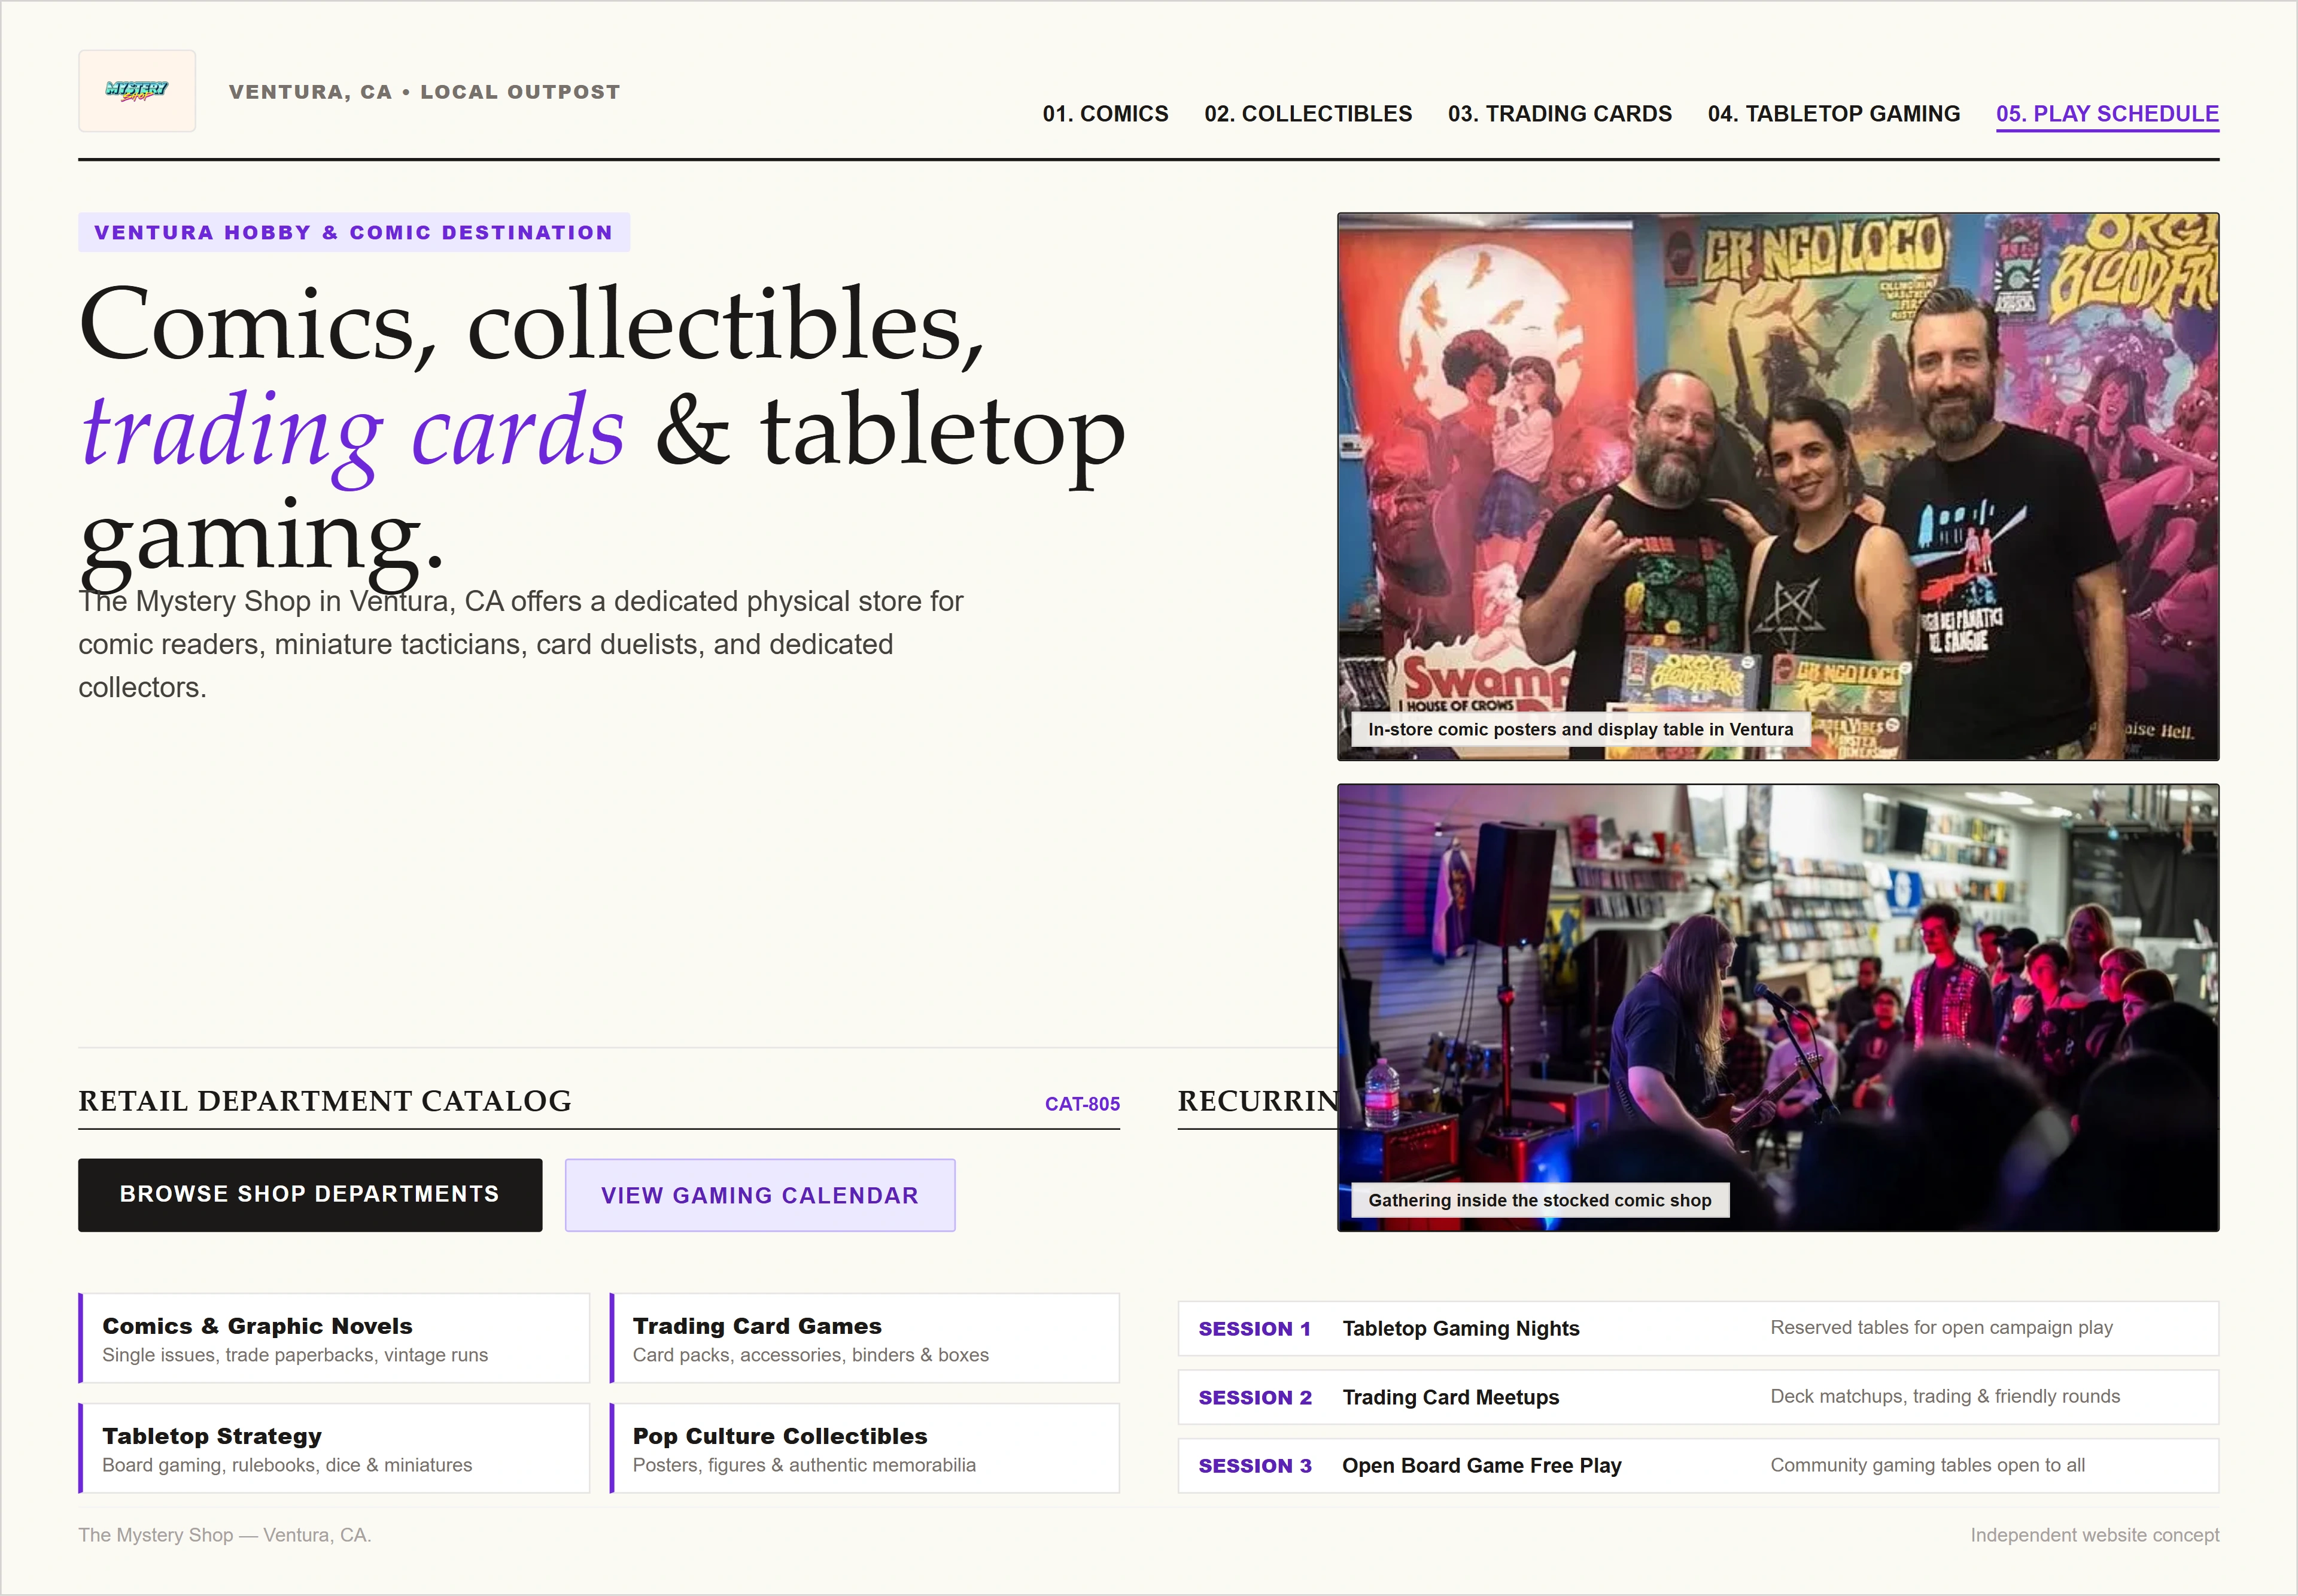The image size is (2298, 1596).
Task: Click the CAT-805 catalog code
Action: point(1082,1104)
